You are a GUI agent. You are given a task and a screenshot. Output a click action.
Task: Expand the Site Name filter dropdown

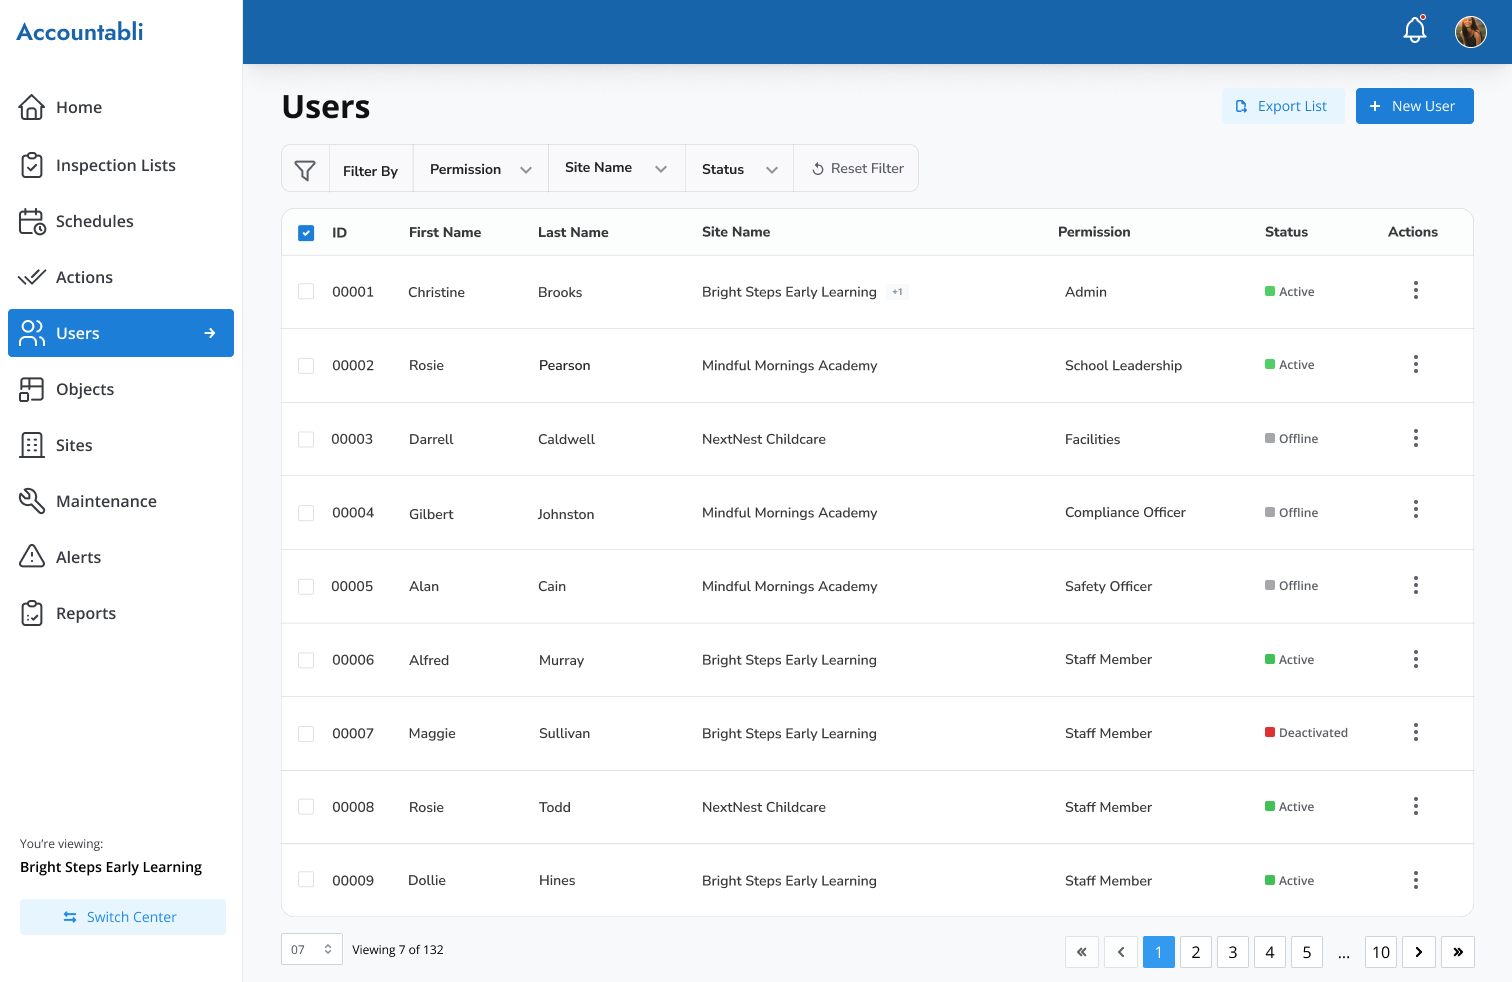click(x=617, y=168)
